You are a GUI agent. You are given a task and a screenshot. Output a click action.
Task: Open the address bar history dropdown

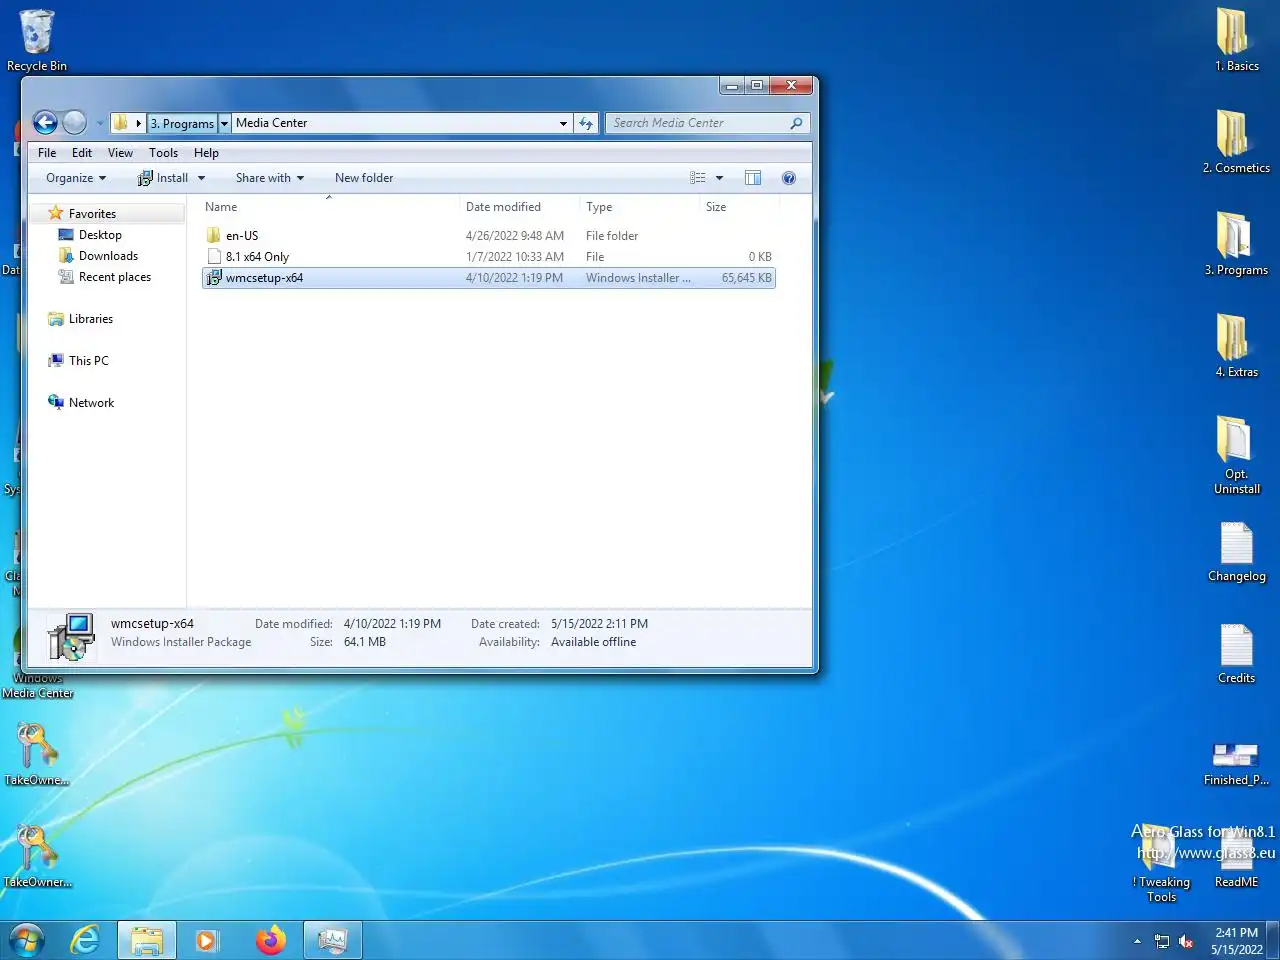[563, 123]
